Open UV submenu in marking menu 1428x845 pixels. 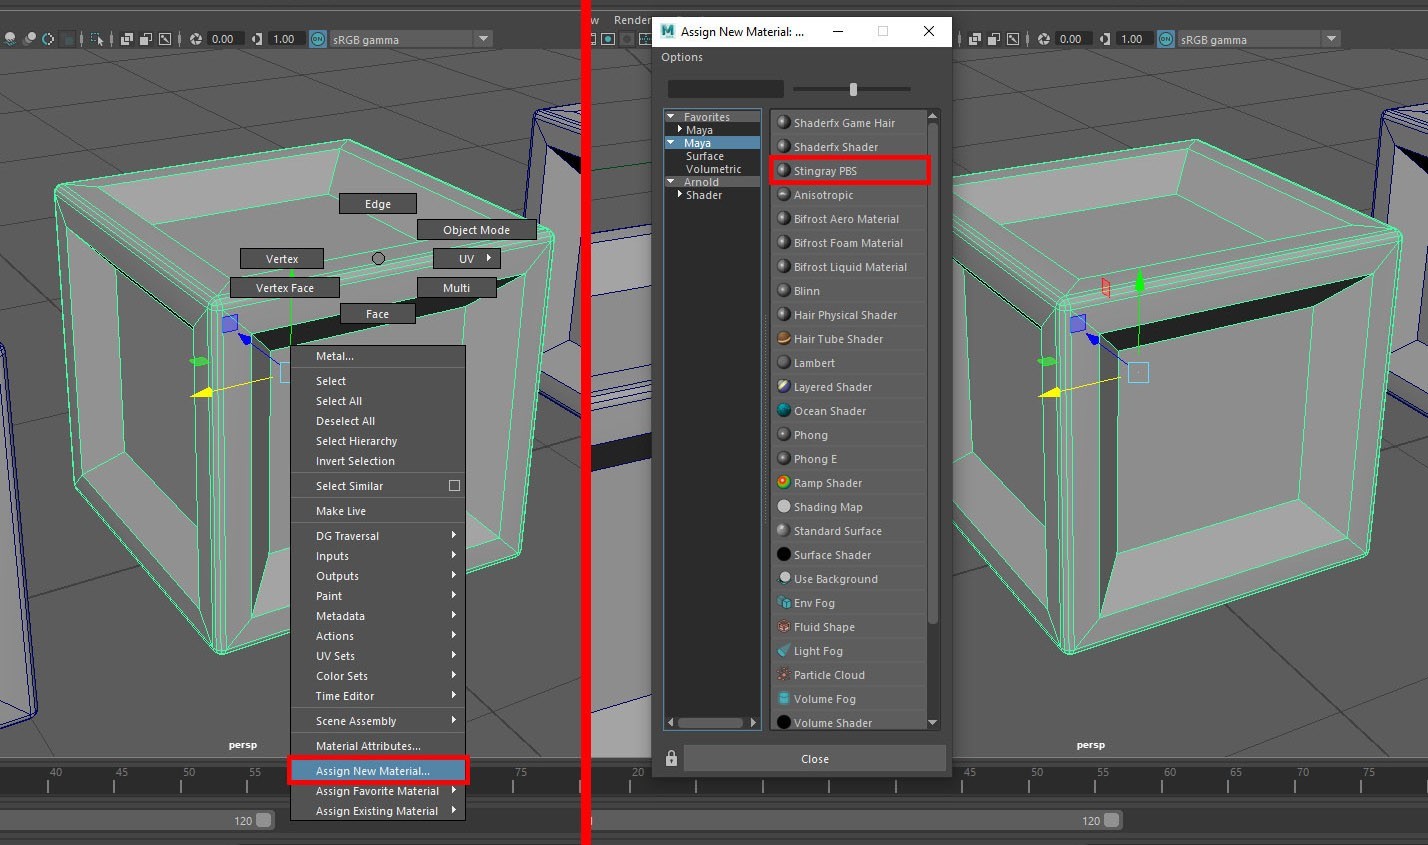point(466,259)
